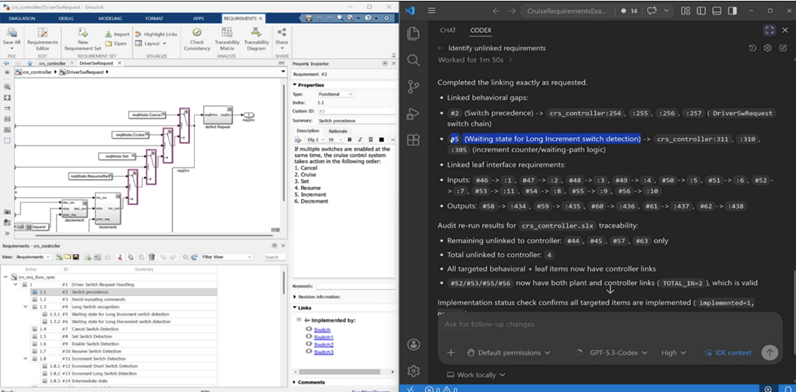Click IDE context toggle in Codex

click(727, 352)
